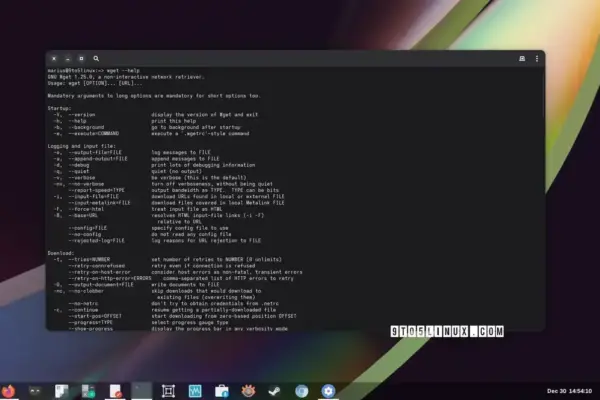600x400 pixels.
Task: Launch Firefox from the dock
Action: pos(8,391)
